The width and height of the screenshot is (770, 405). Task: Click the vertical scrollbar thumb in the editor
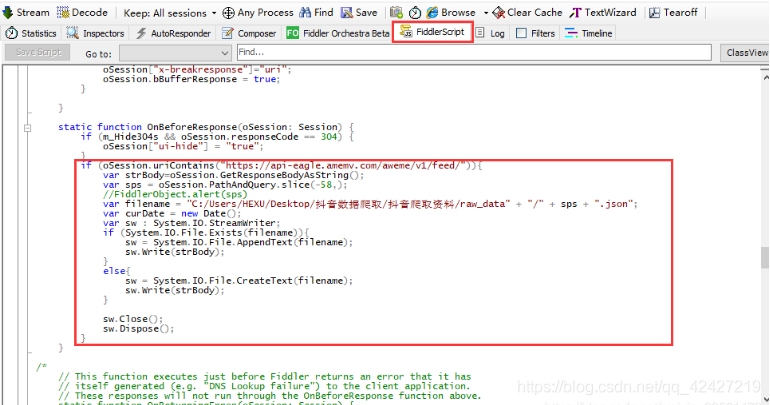pyautogui.click(x=765, y=258)
